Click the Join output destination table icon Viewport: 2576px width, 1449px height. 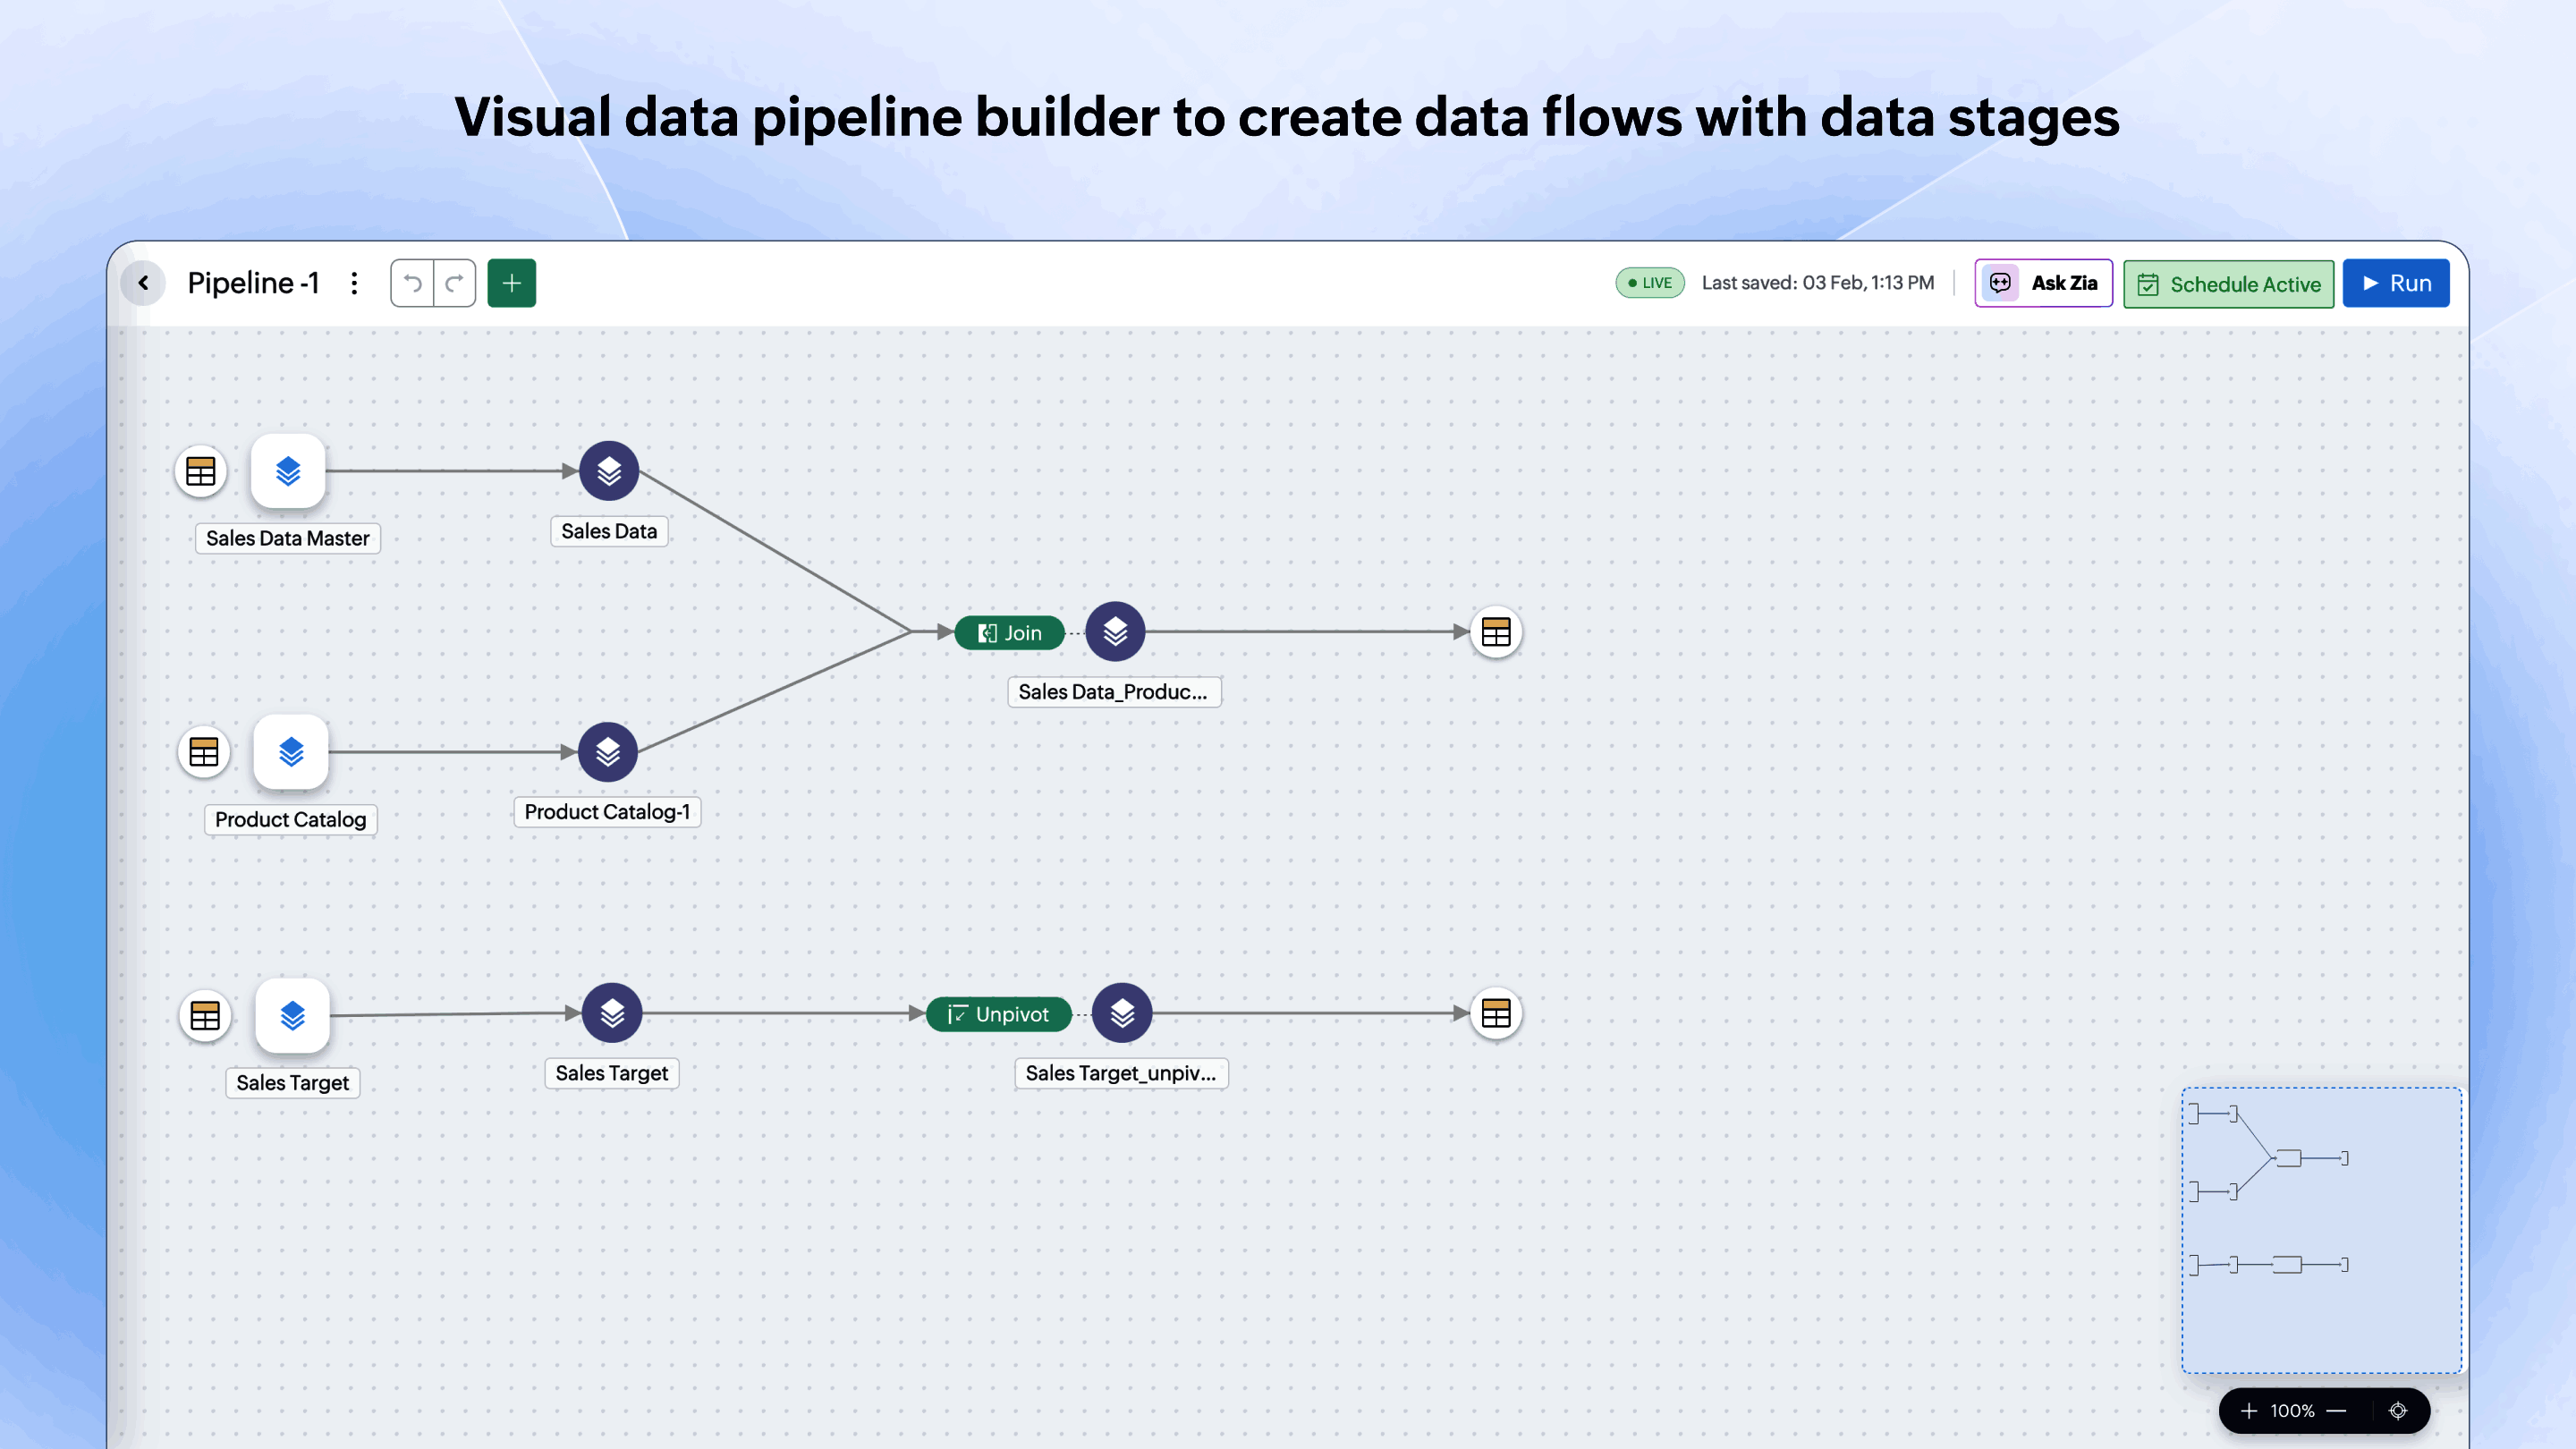(x=1496, y=632)
